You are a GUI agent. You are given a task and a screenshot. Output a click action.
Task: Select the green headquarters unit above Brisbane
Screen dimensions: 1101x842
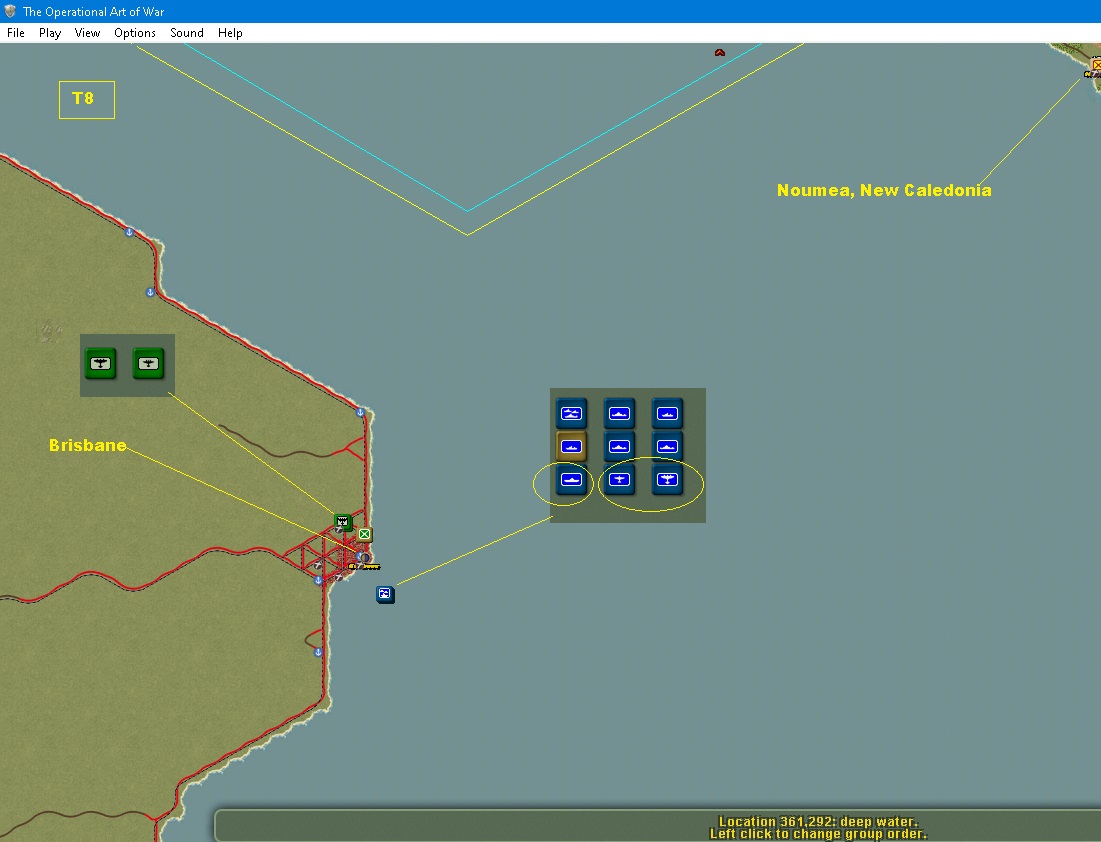pyautogui.click(x=343, y=522)
